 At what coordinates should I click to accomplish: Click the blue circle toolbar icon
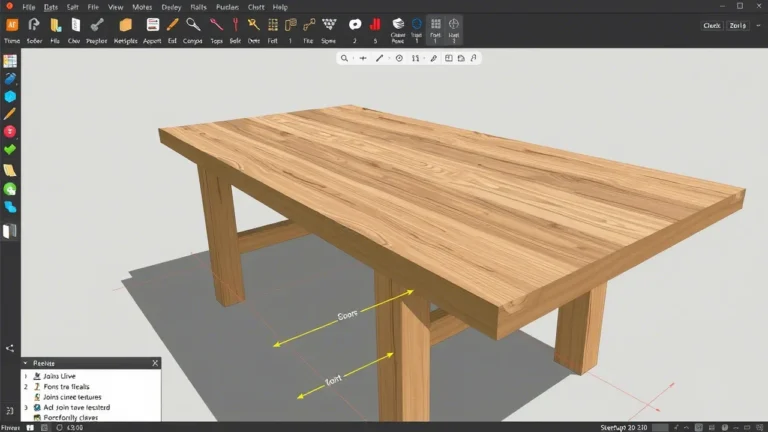click(416, 24)
